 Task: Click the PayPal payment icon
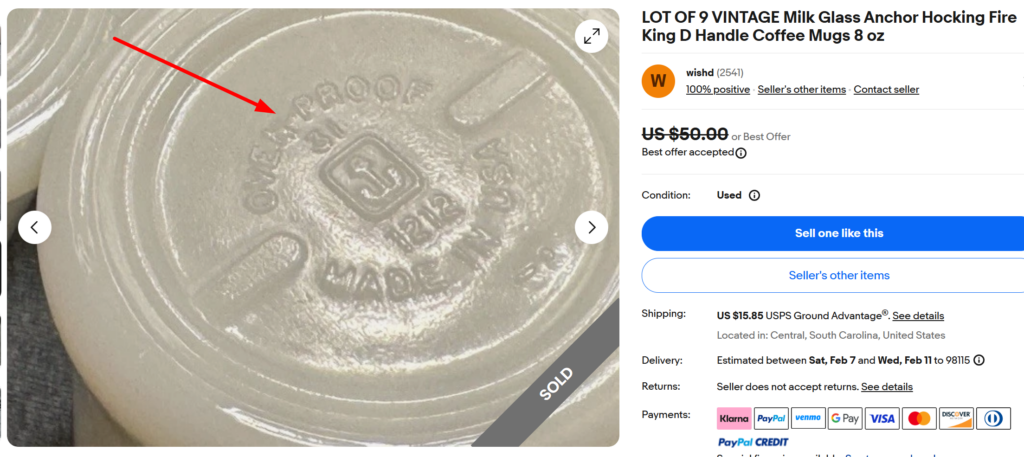(771, 418)
